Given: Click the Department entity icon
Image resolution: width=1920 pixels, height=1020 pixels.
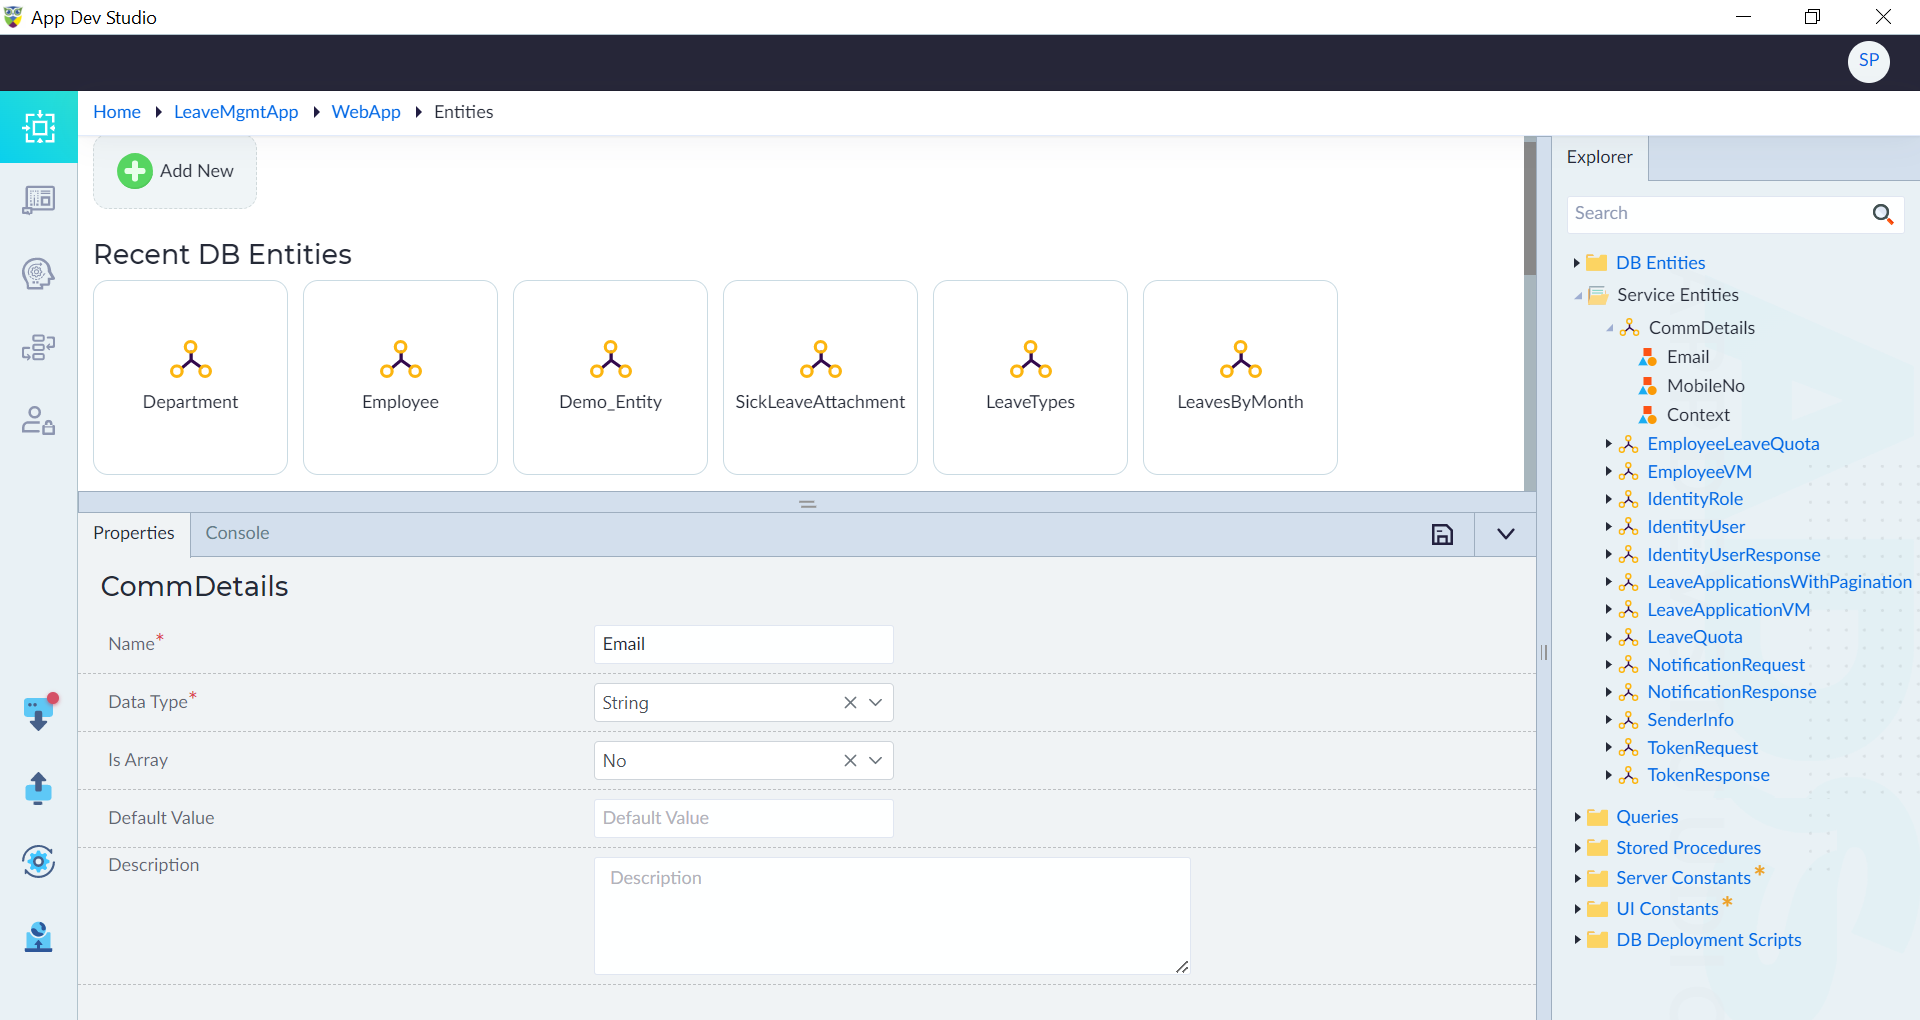Looking at the screenshot, I should [191, 359].
